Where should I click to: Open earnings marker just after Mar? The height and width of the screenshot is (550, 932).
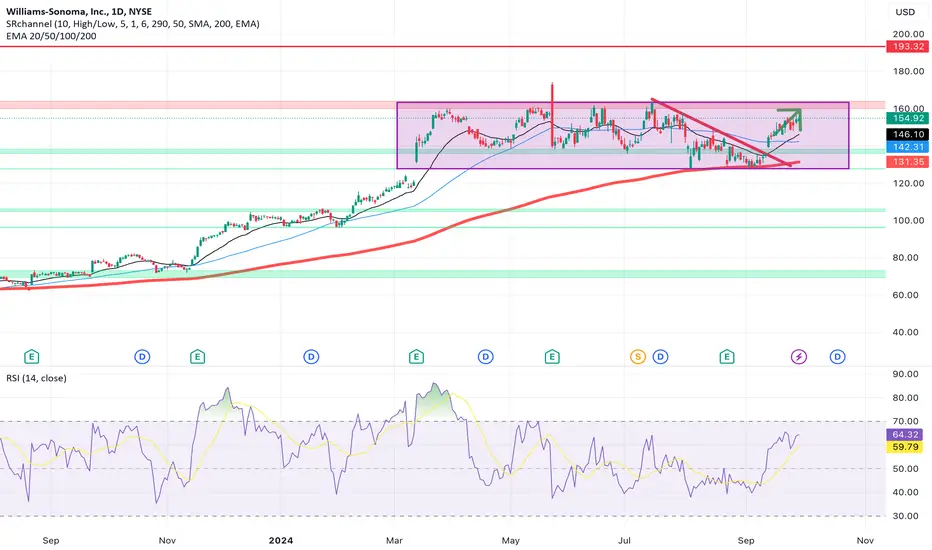tap(416, 357)
